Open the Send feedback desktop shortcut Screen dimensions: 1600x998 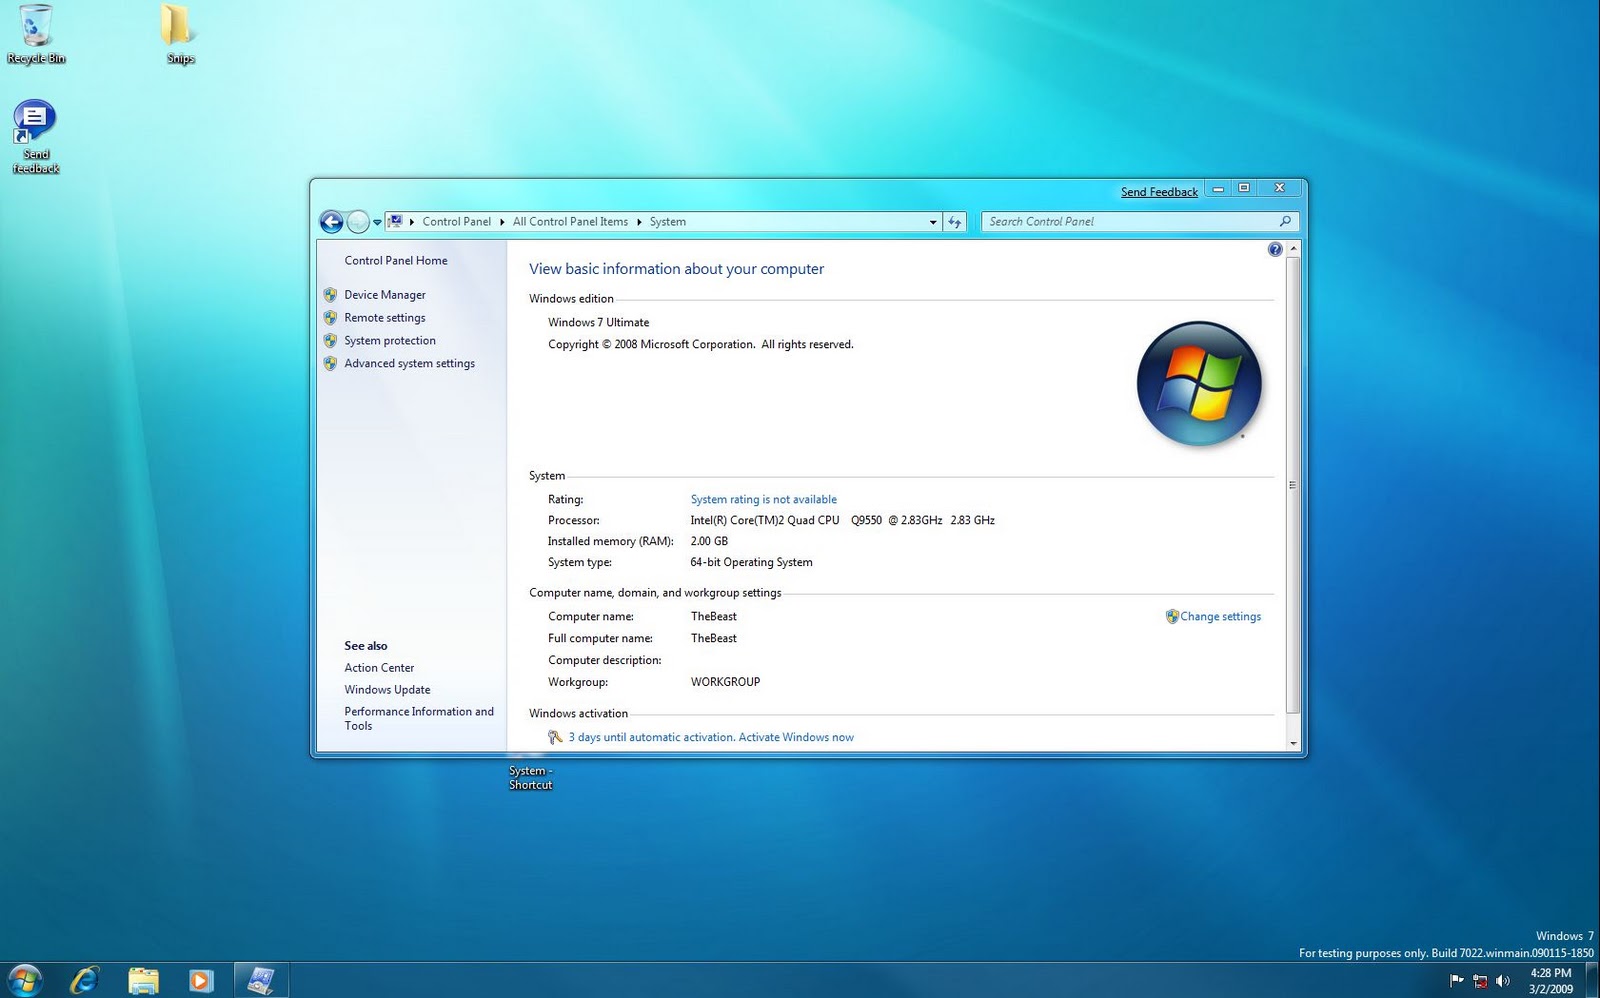[x=36, y=137]
